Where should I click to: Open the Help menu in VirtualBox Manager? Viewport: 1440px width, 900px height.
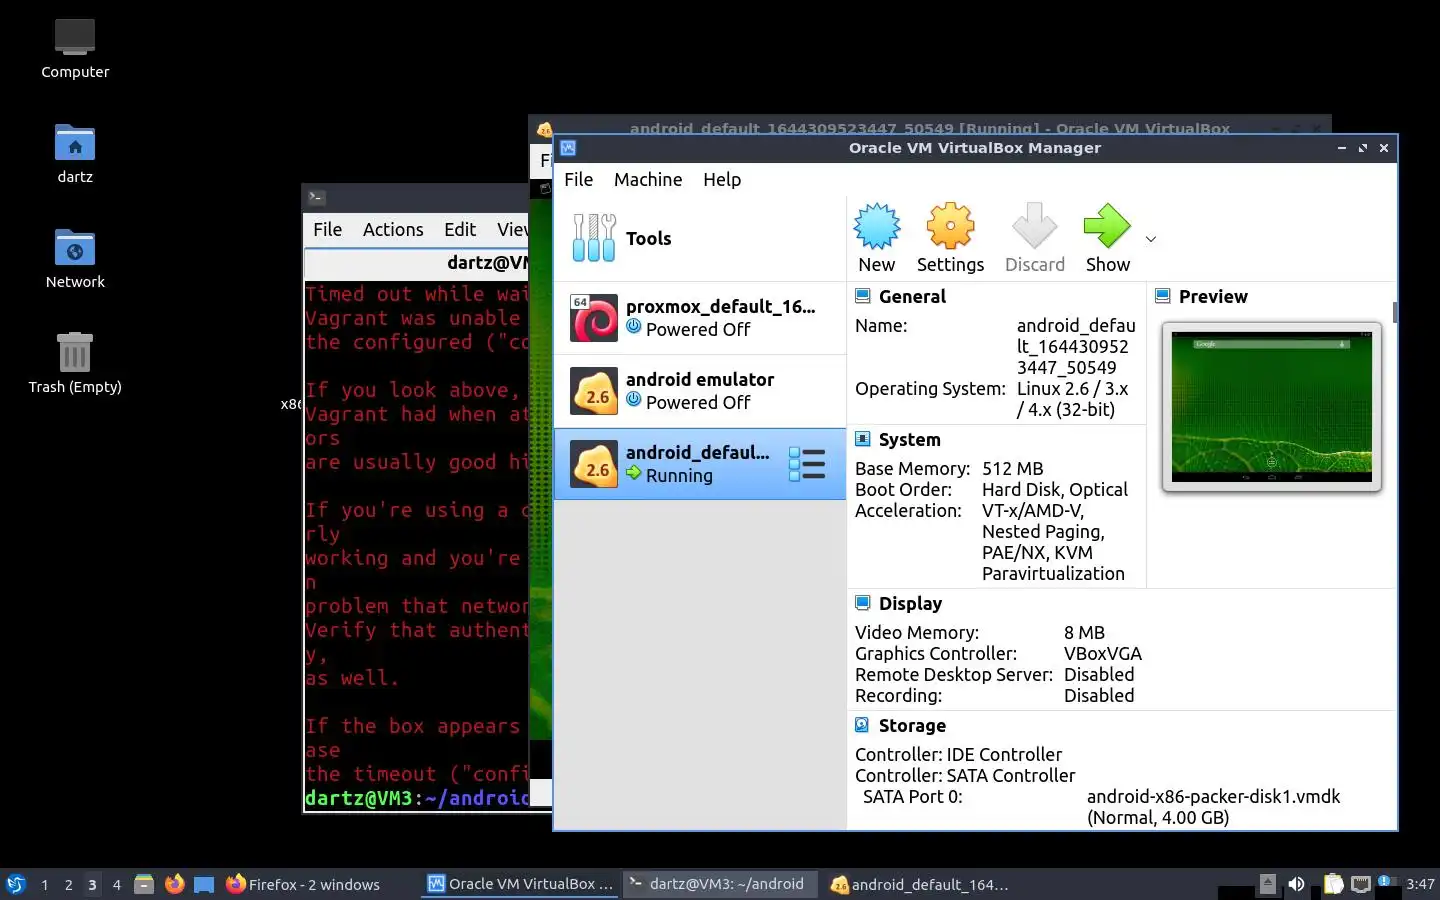[722, 180]
